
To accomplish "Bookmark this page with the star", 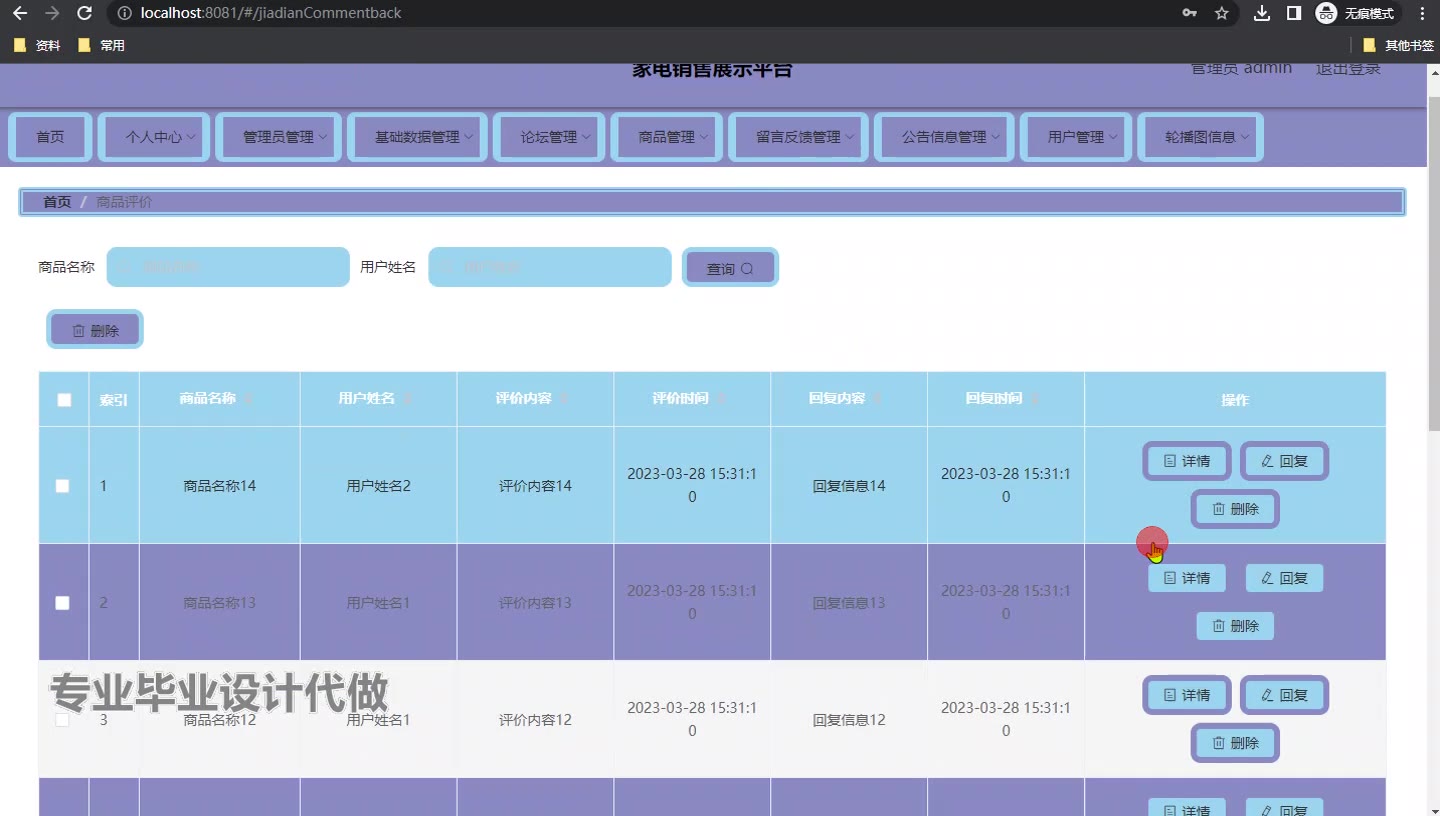I will pos(1221,13).
